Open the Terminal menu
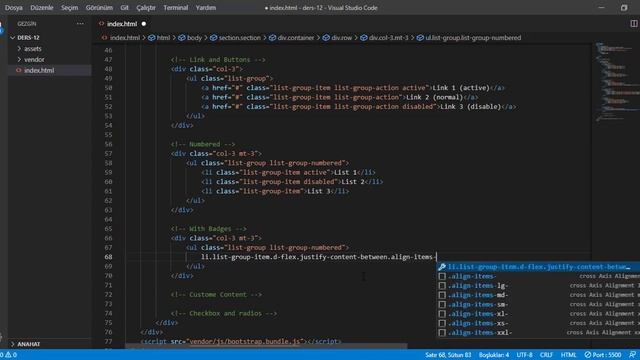The width and height of the screenshot is (640, 360). coord(176,8)
